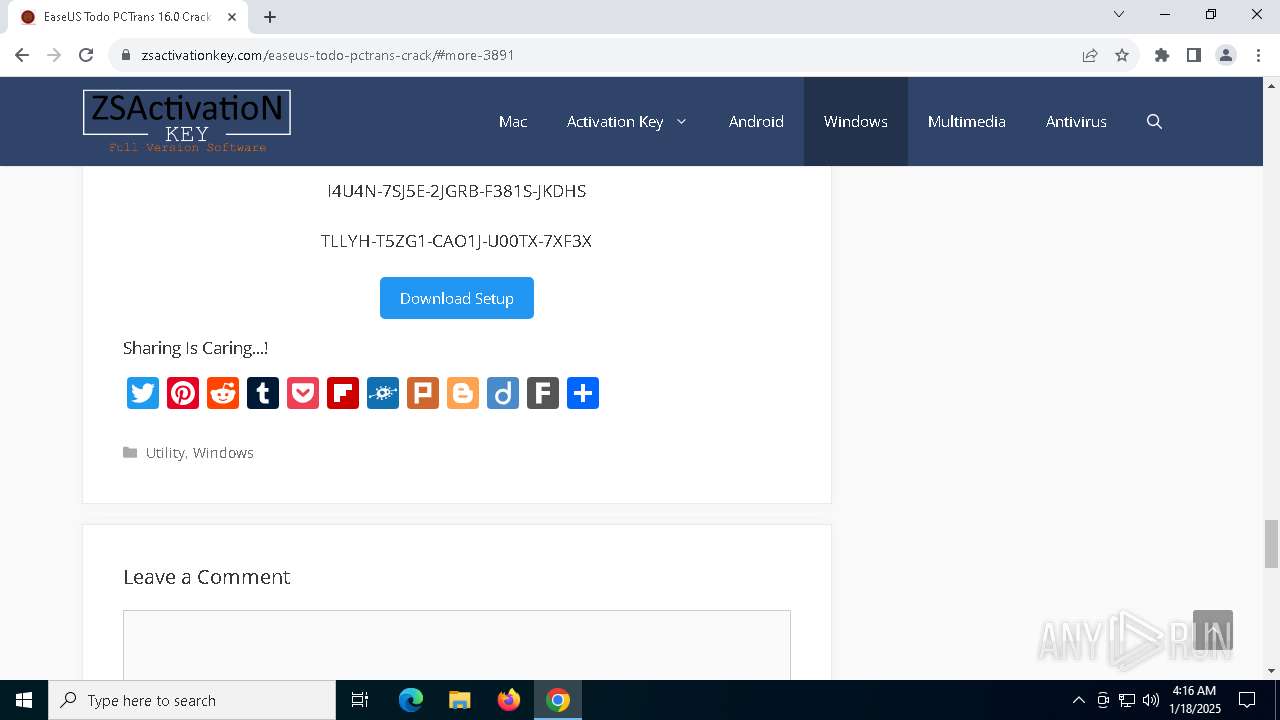Bookmark this page with the star icon

[1122, 55]
